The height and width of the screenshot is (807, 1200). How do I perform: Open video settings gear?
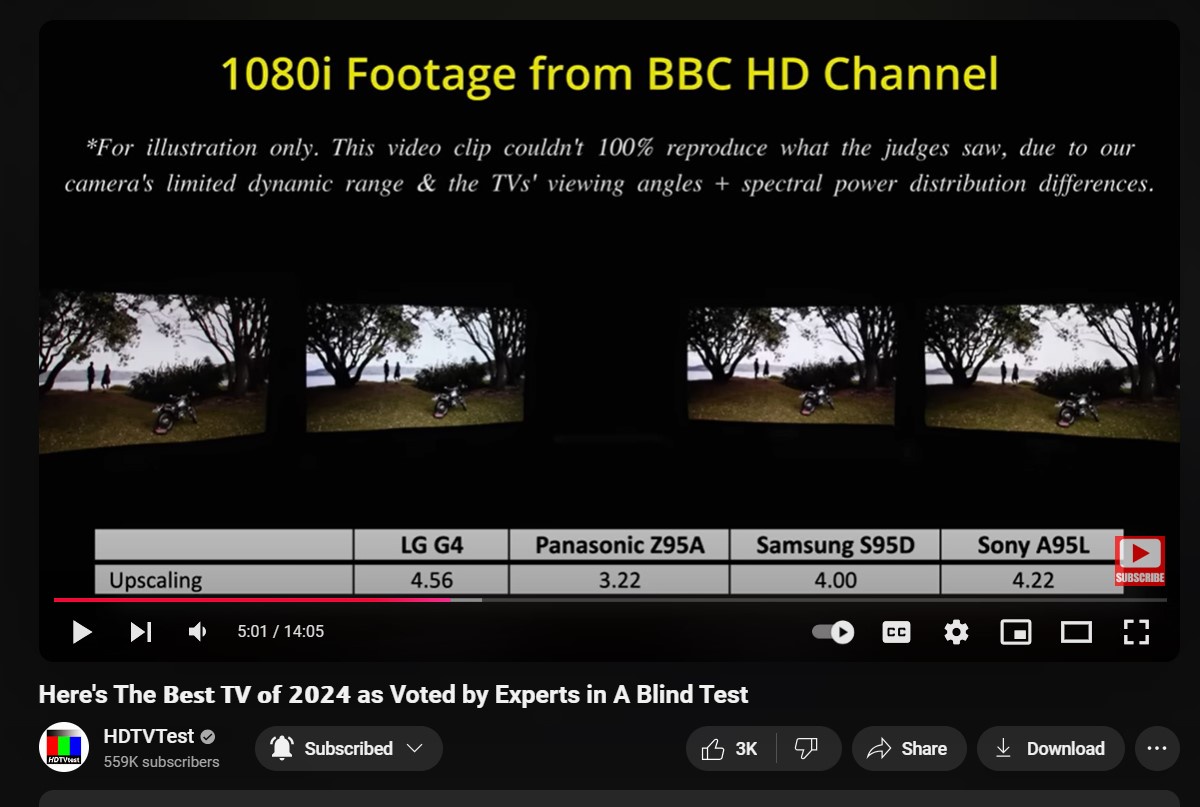pos(957,632)
